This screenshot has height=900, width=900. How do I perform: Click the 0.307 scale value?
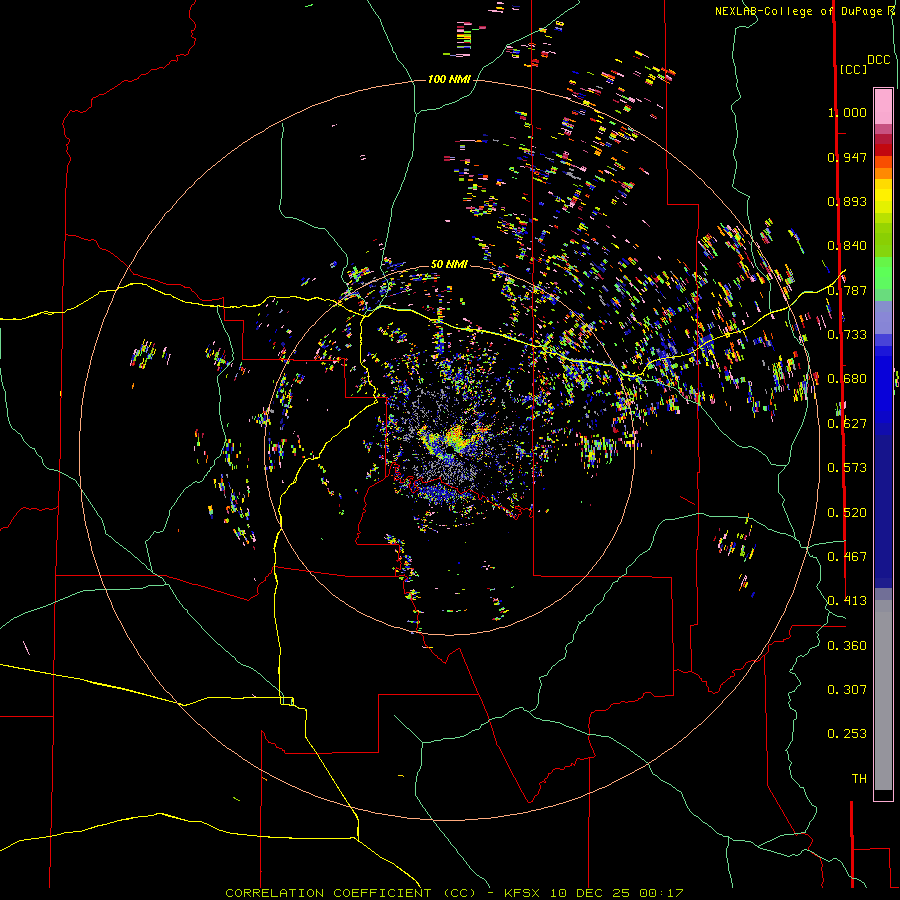tap(847, 690)
